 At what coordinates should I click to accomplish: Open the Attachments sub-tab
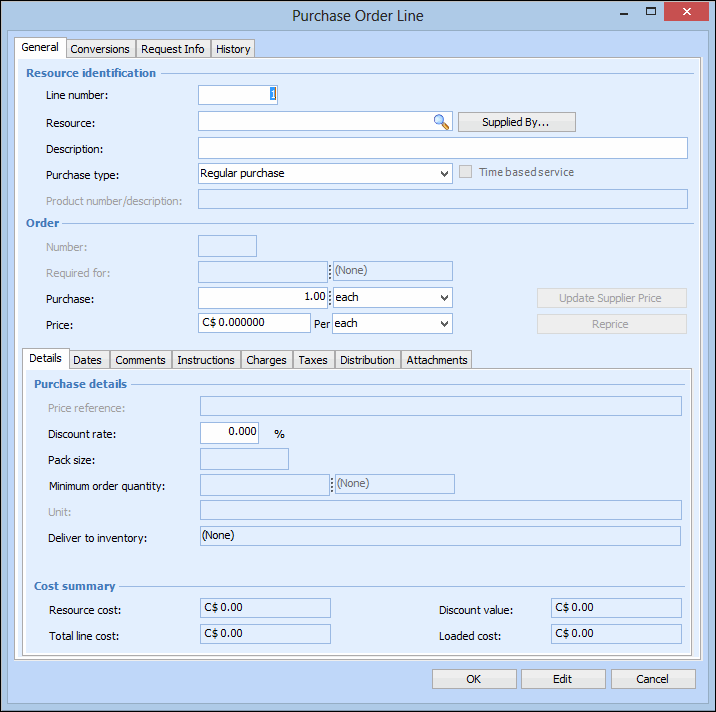[436, 360]
